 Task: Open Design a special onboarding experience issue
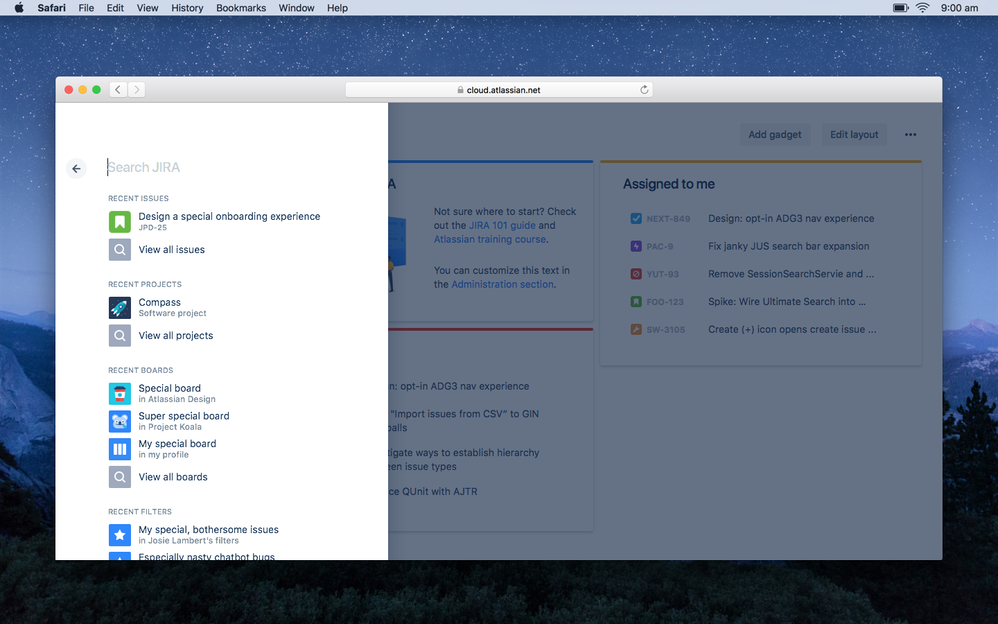coord(229,216)
